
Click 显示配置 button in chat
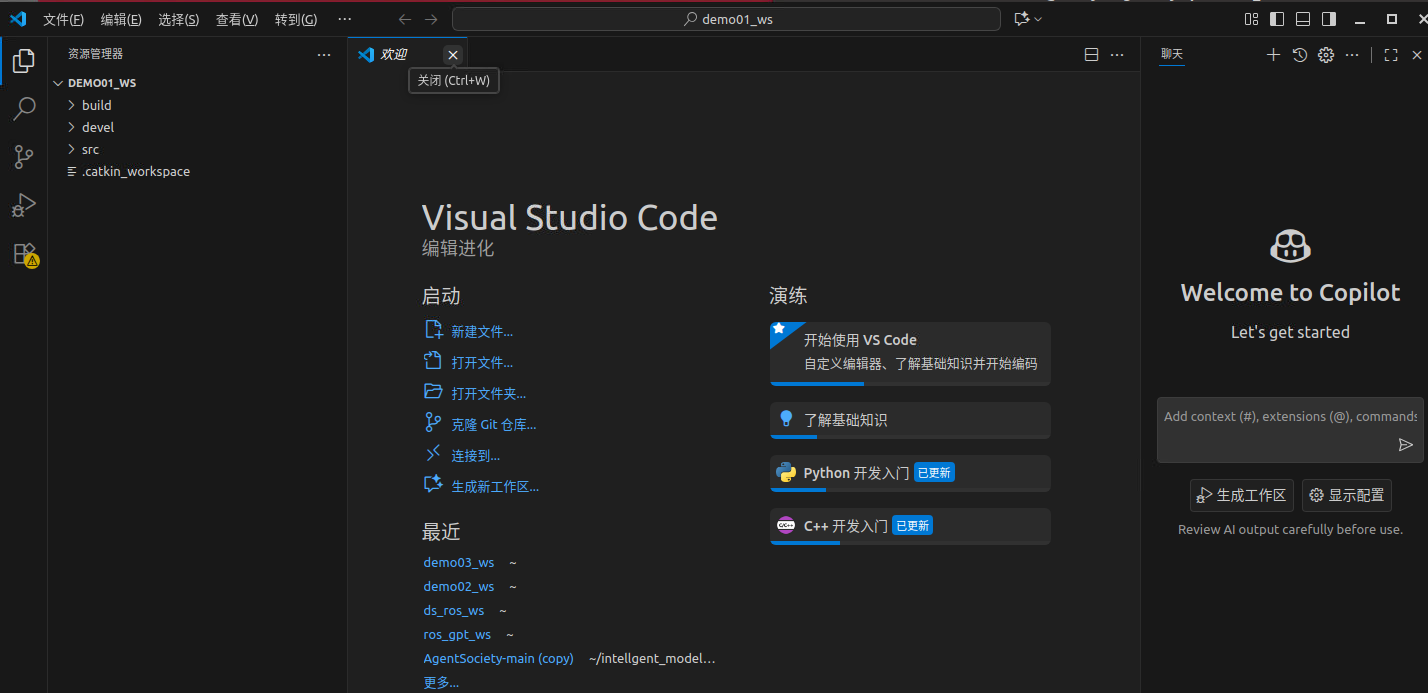pyautogui.click(x=1347, y=495)
